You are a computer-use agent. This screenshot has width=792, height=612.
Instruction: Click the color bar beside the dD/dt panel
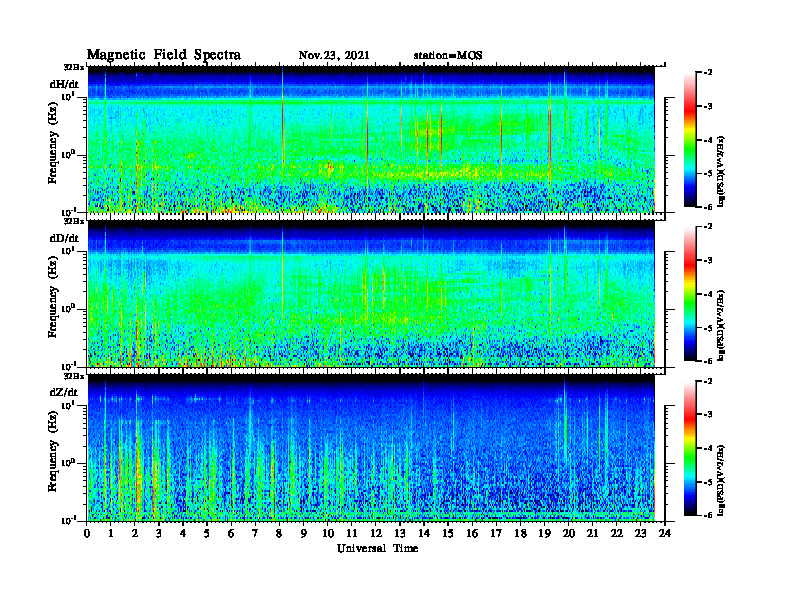point(690,294)
